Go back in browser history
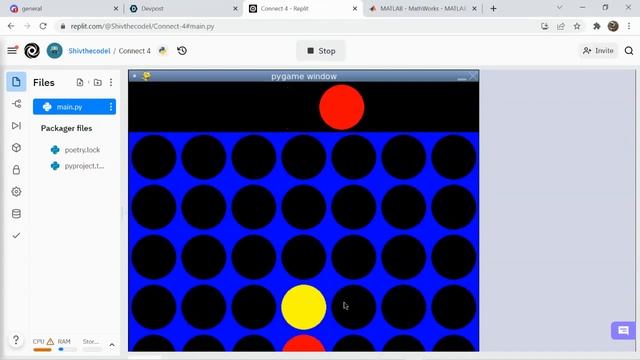Viewport: 640px width, 360px height. pos(11,26)
